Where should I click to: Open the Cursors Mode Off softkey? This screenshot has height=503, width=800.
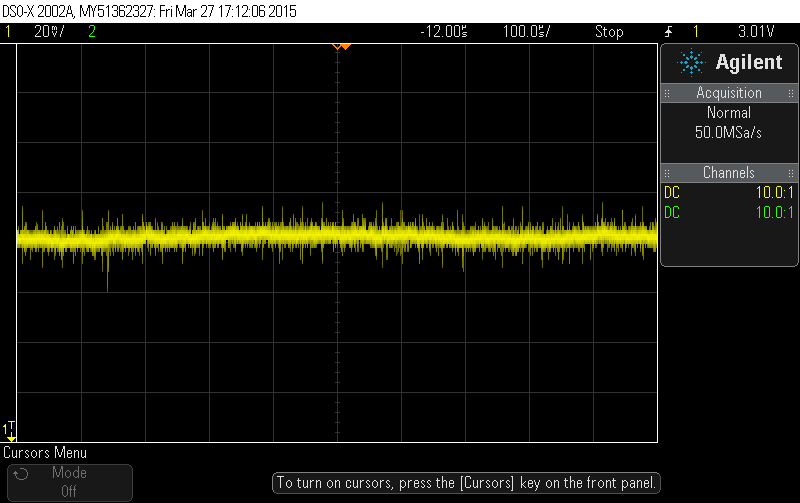point(70,482)
